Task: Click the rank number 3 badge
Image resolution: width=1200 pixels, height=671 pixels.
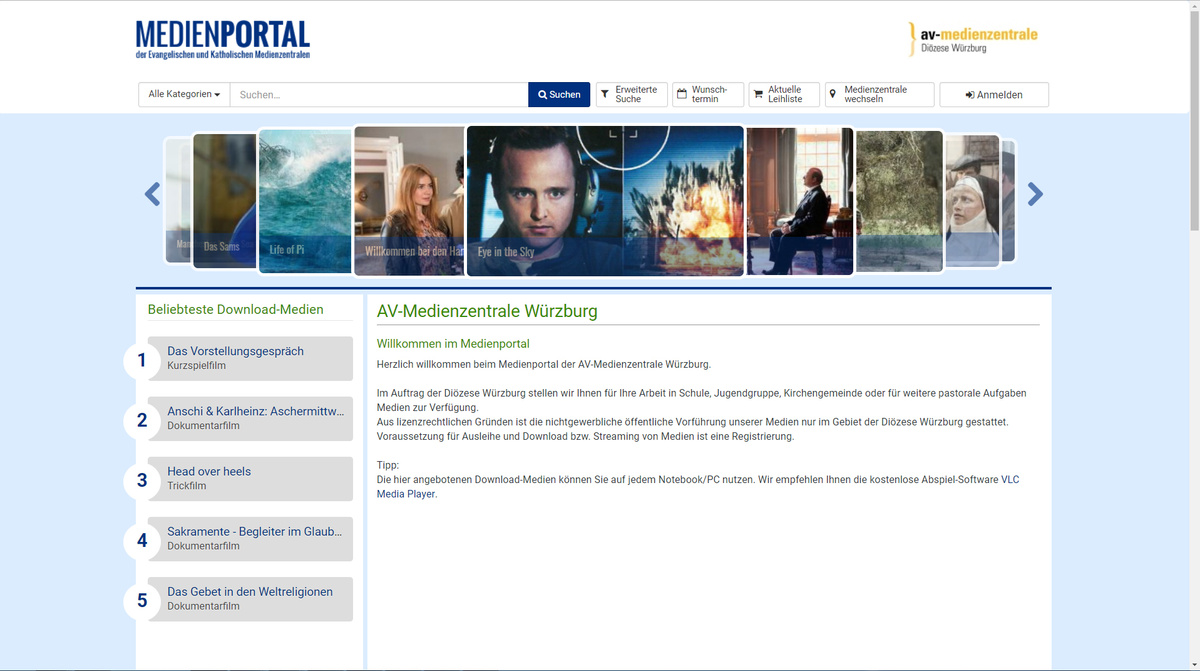Action: (142, 480)
